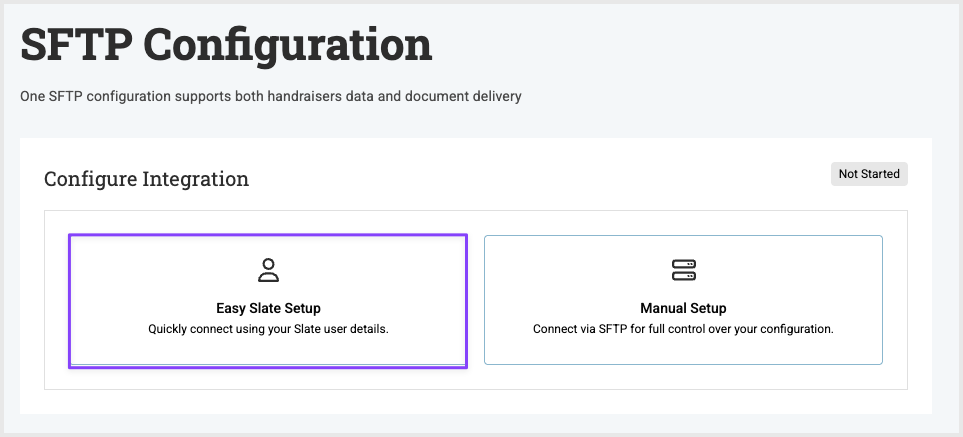
Task: Click the Configure Integration heading
Action: tap(146, 180)
